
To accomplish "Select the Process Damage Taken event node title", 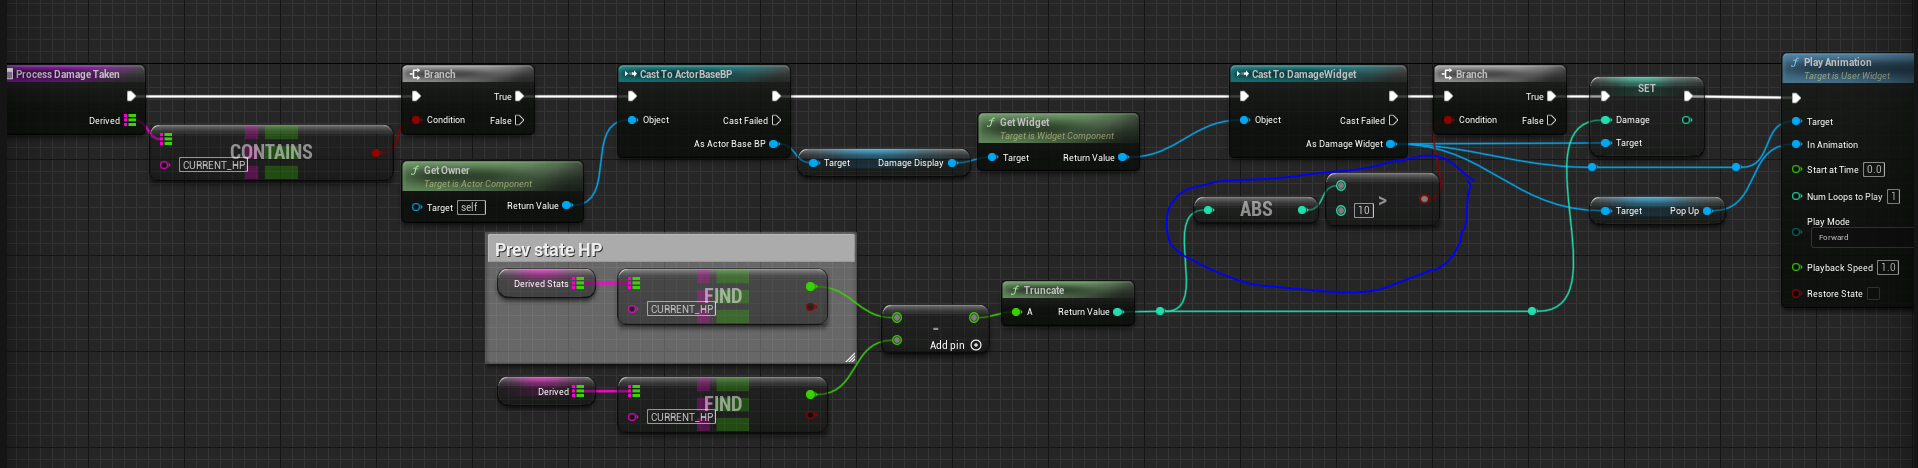I will pyautogui.click(x=67, y=74).
